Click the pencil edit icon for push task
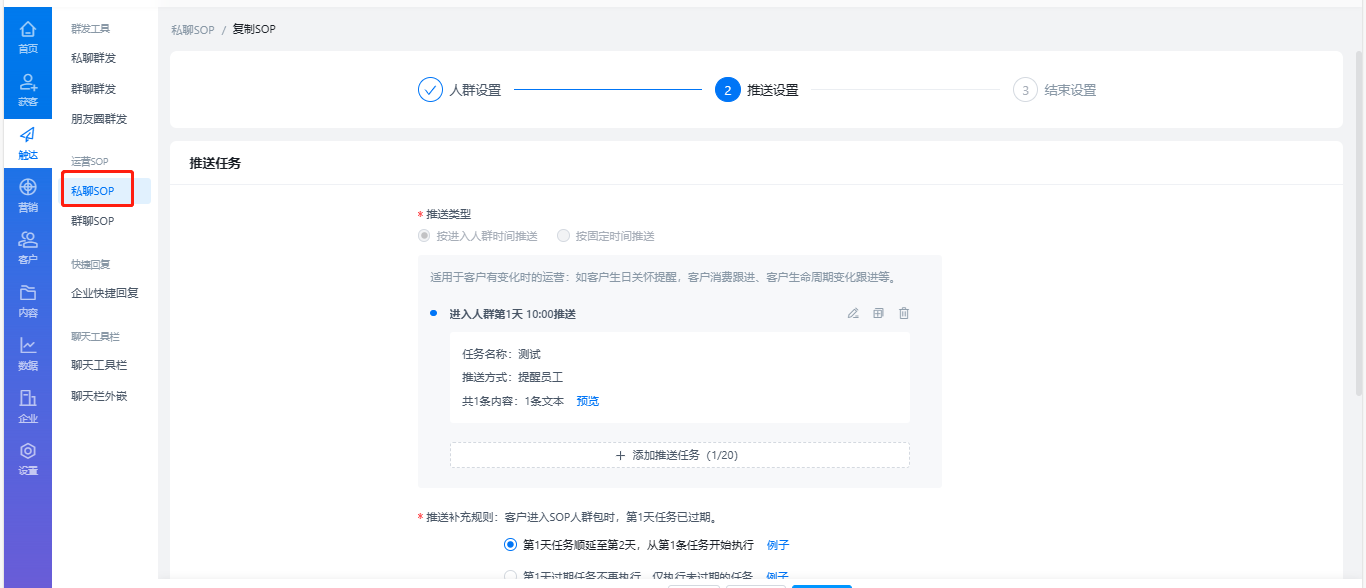The height and width of the screenshot is (588, 1366). pyautogui.click(x=853, y=313)
